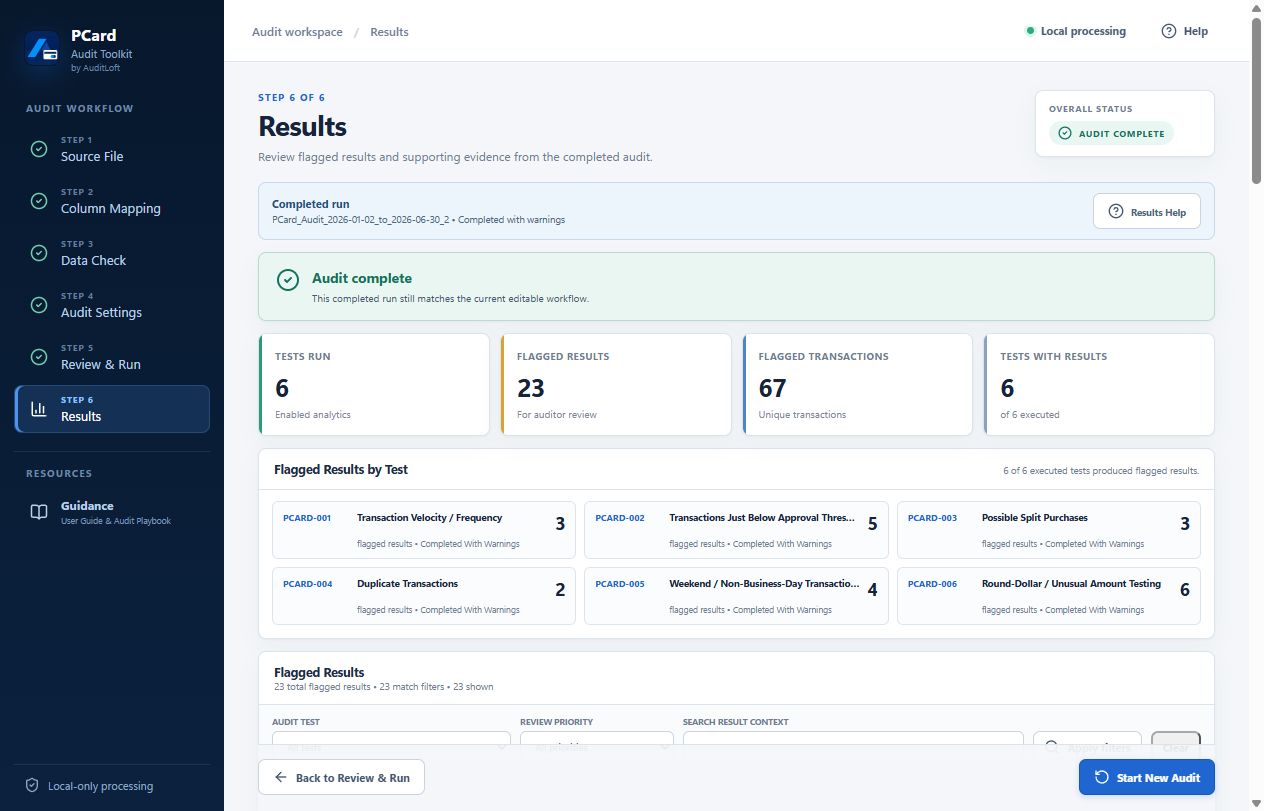Click the refresh icon in Start New Audit

point(1102,777)
